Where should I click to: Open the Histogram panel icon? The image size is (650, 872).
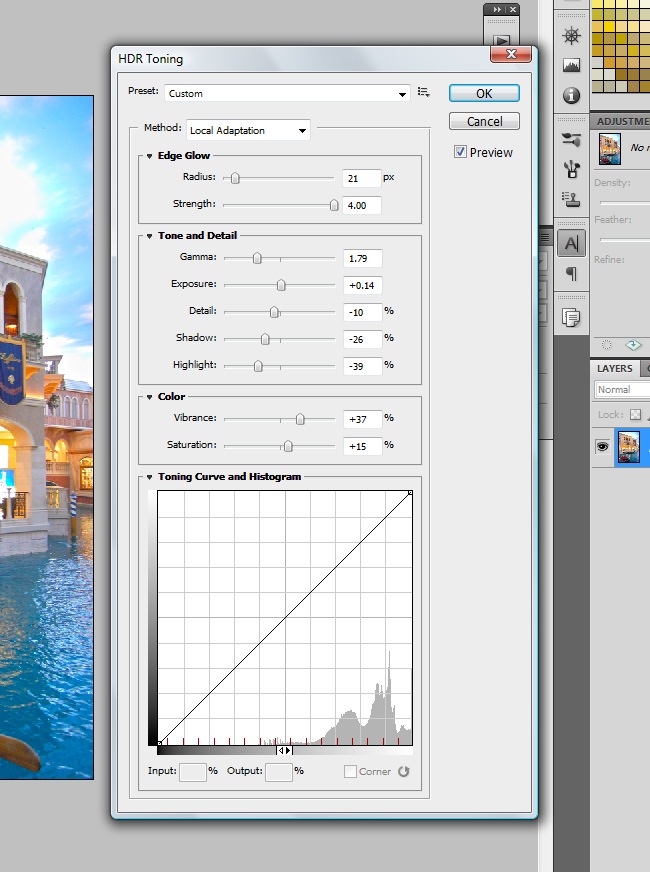click(572, 66)
